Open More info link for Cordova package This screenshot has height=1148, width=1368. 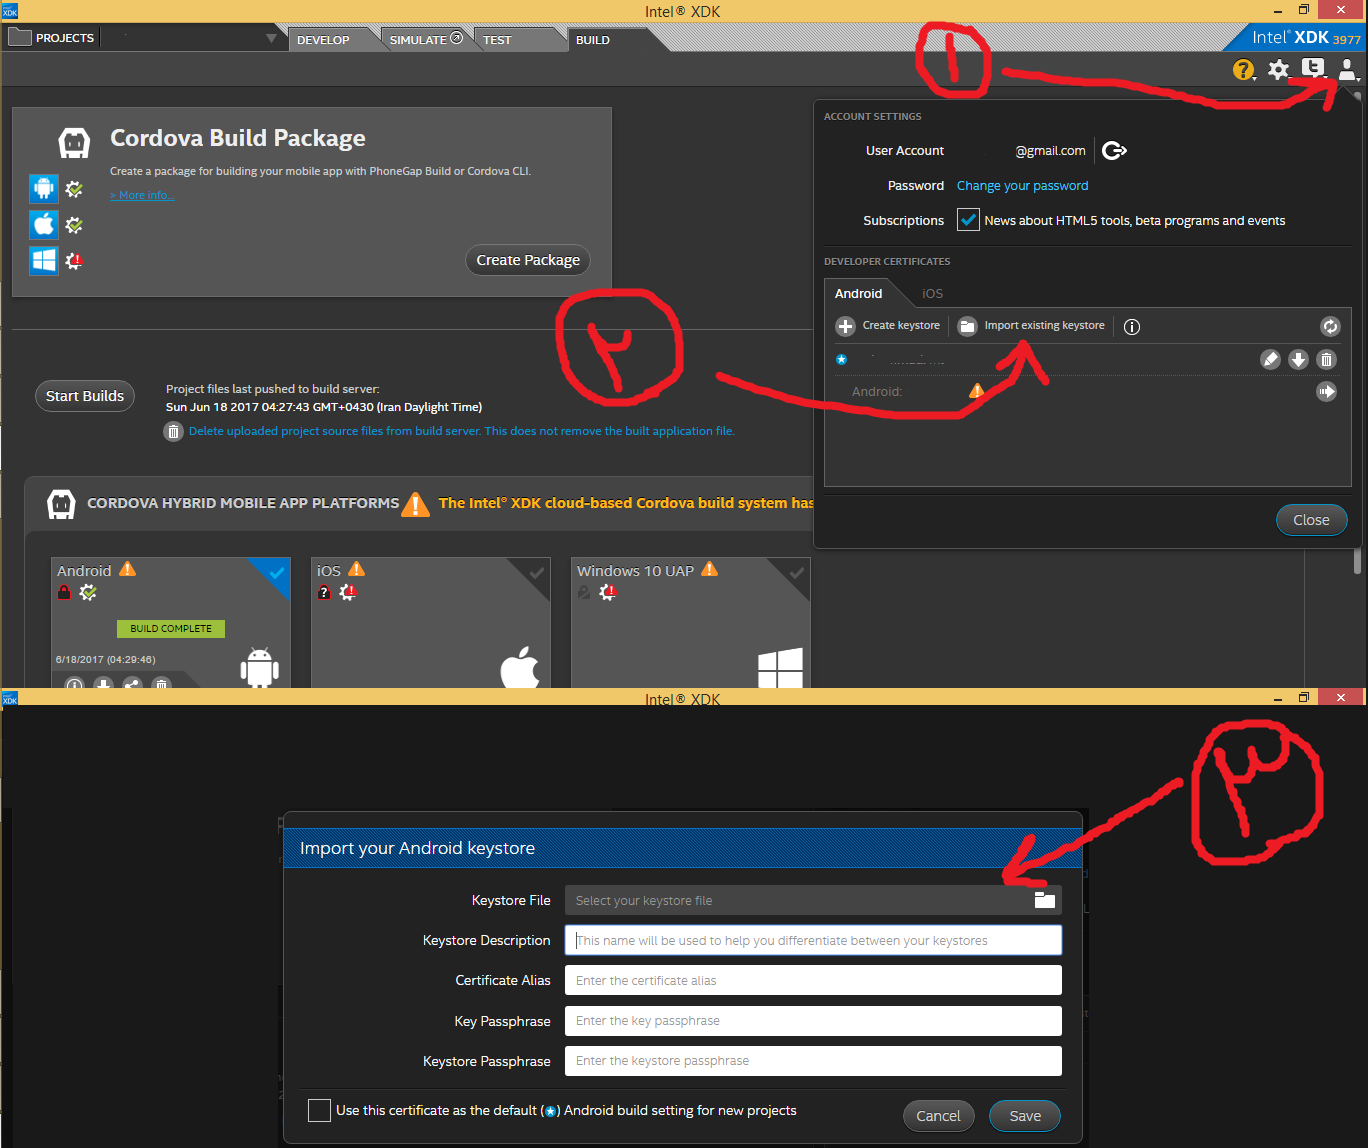pyautogui.click(x=142, y=195)
